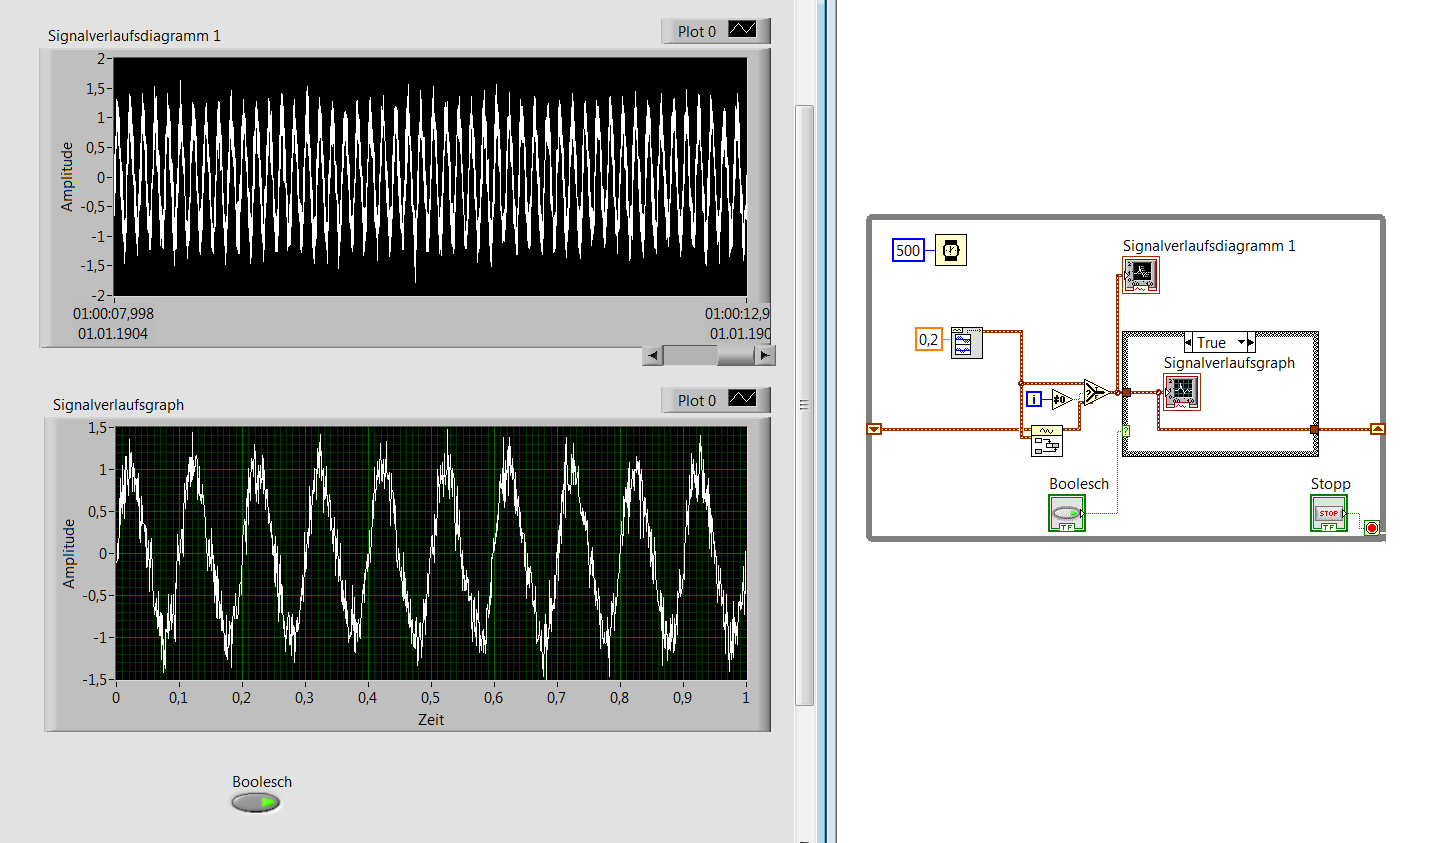1444x843 pixels.
Task: Click the loop condition stop terminal
Action: click(1372, 528)
